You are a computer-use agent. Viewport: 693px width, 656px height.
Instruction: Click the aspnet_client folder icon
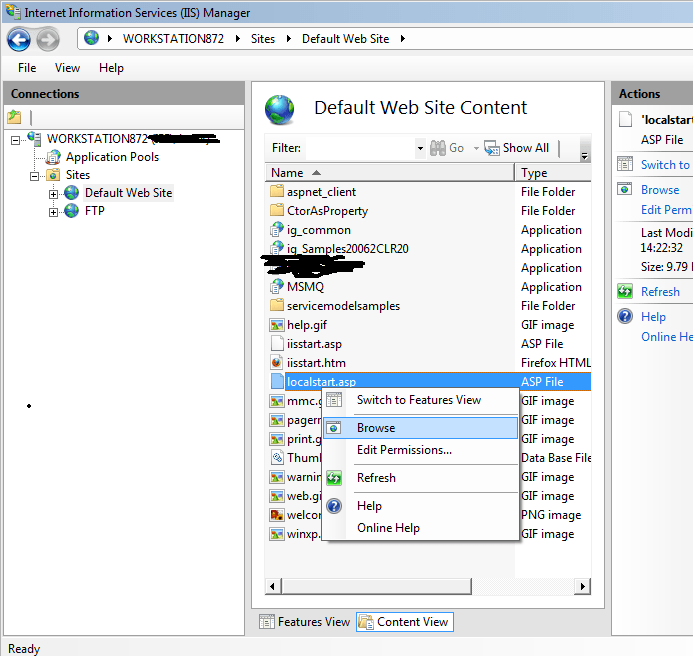(277, 191)
